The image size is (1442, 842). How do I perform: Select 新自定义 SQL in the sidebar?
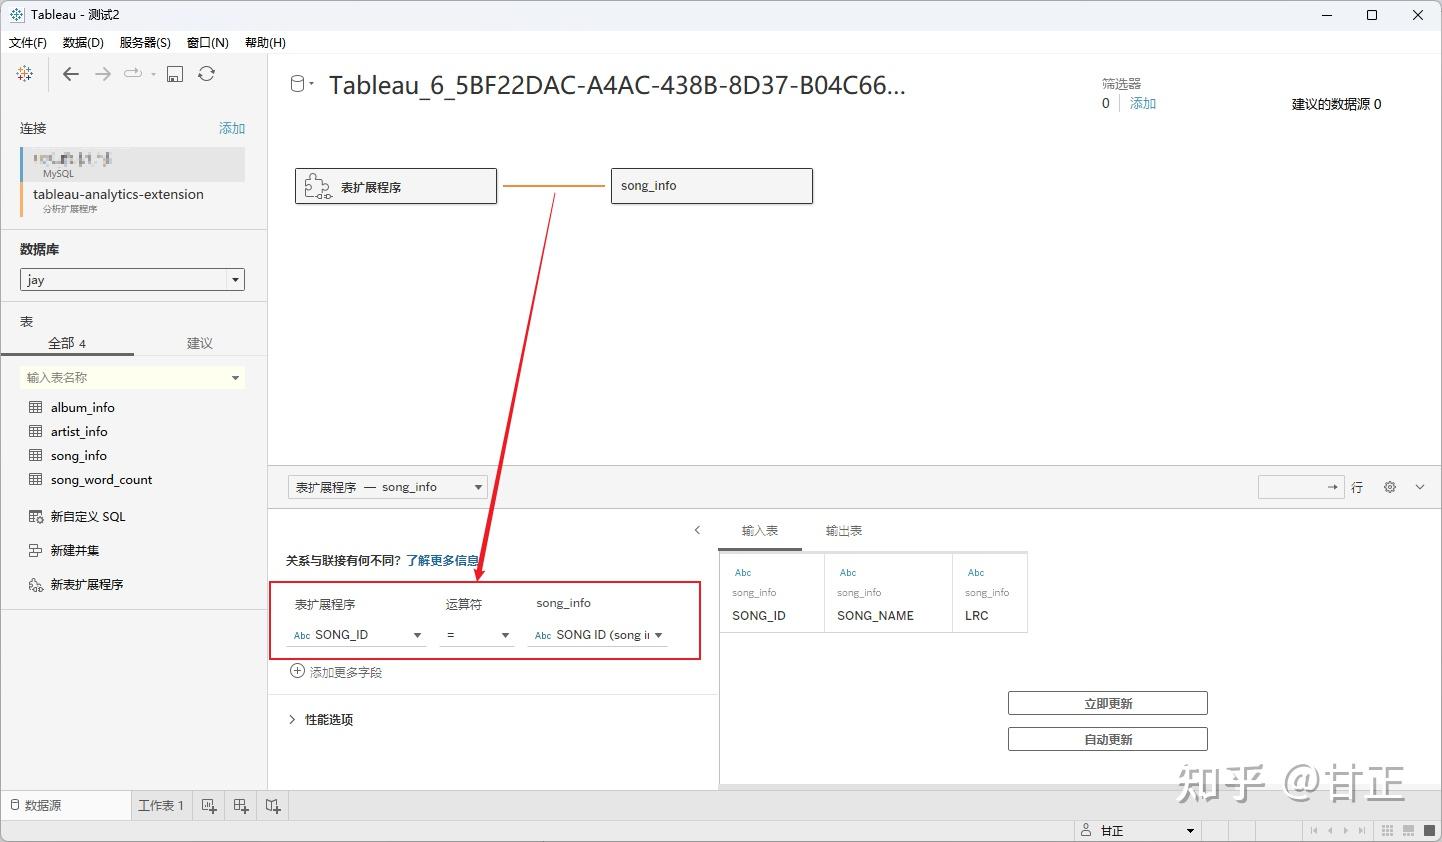90,516
